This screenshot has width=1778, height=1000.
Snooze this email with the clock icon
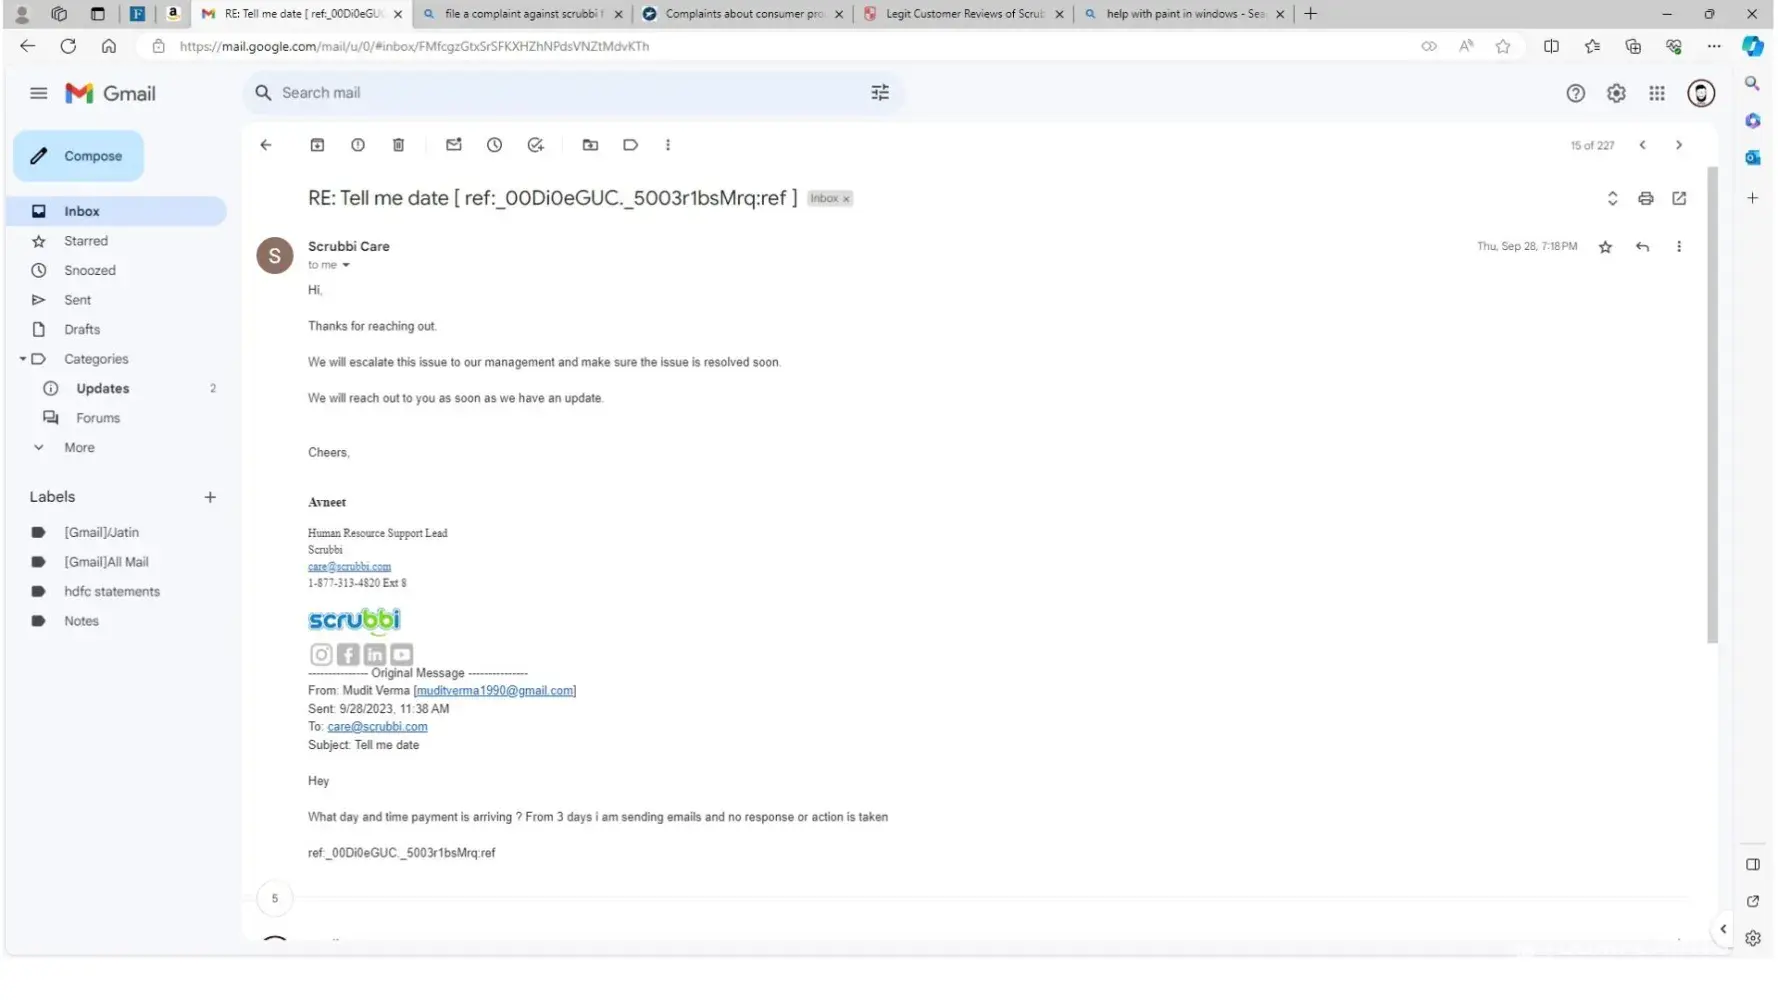pos(494,145)
